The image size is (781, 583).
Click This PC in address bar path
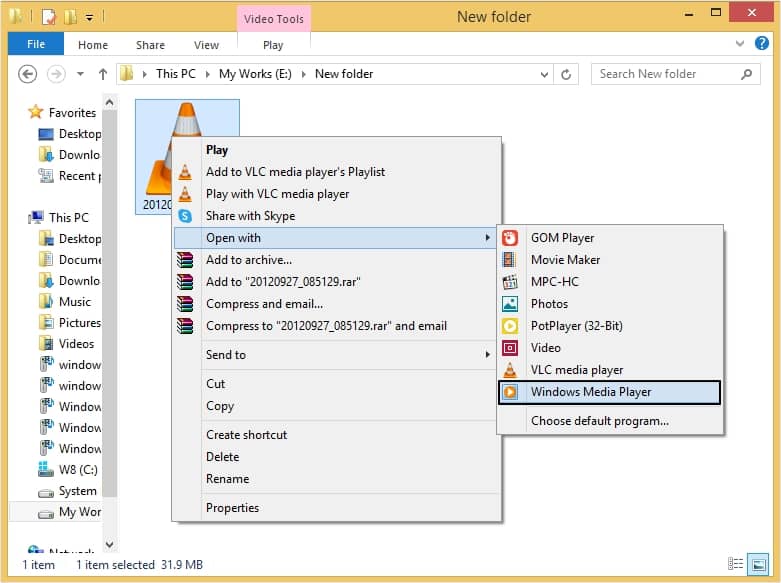tap(175, 74)
